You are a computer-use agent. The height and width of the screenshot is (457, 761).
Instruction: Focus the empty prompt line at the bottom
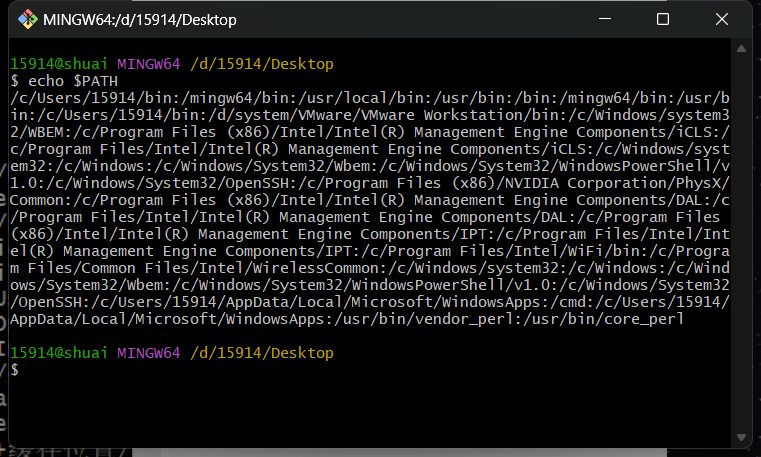tap(200, 370)
